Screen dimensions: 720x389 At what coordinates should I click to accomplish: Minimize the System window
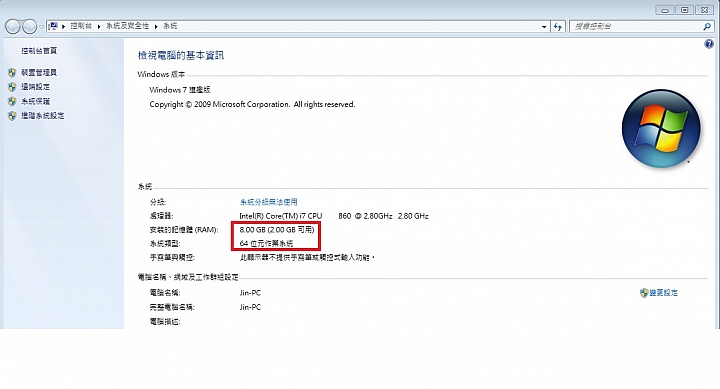(x=664, y=10)
